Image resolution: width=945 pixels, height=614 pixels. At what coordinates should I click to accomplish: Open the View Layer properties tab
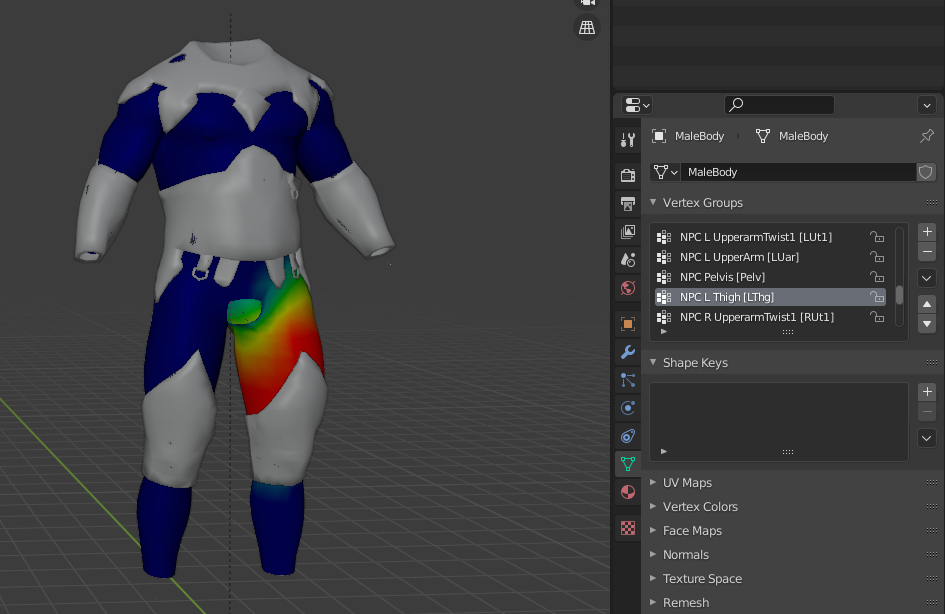pyautogui.click(x=627, y=232)
